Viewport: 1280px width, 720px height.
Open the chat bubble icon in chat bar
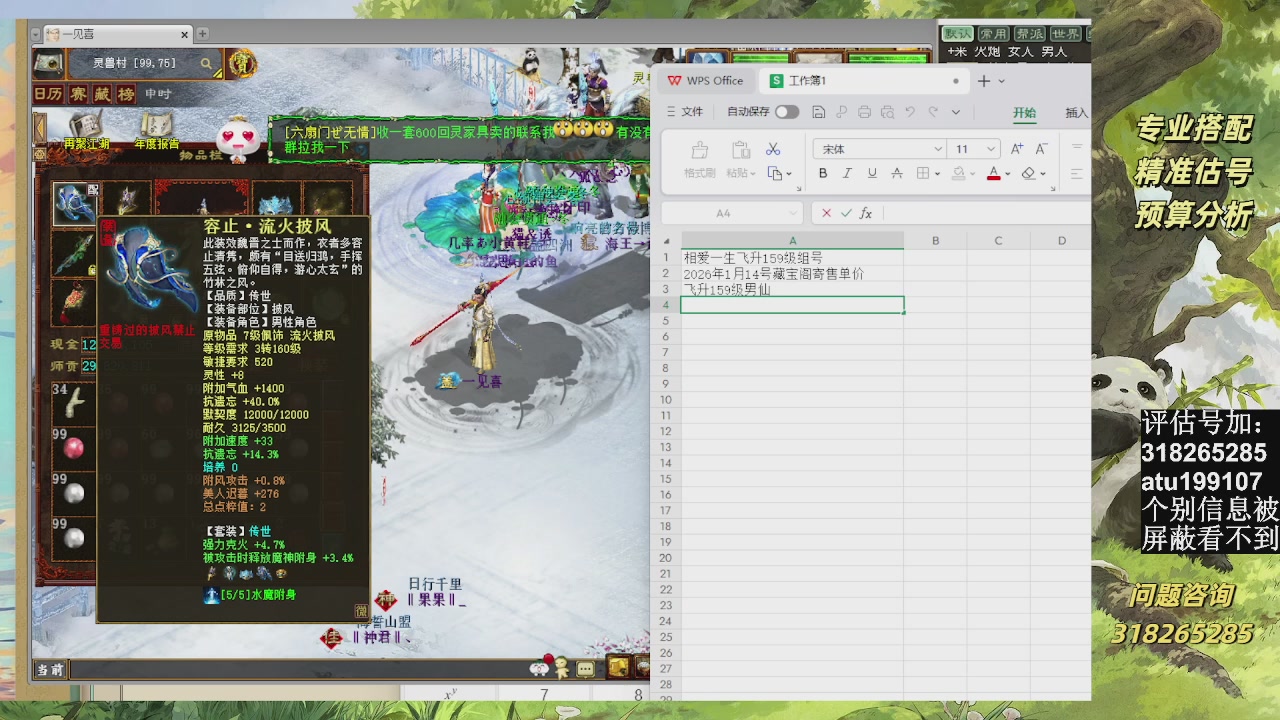(x=586, y=669)
